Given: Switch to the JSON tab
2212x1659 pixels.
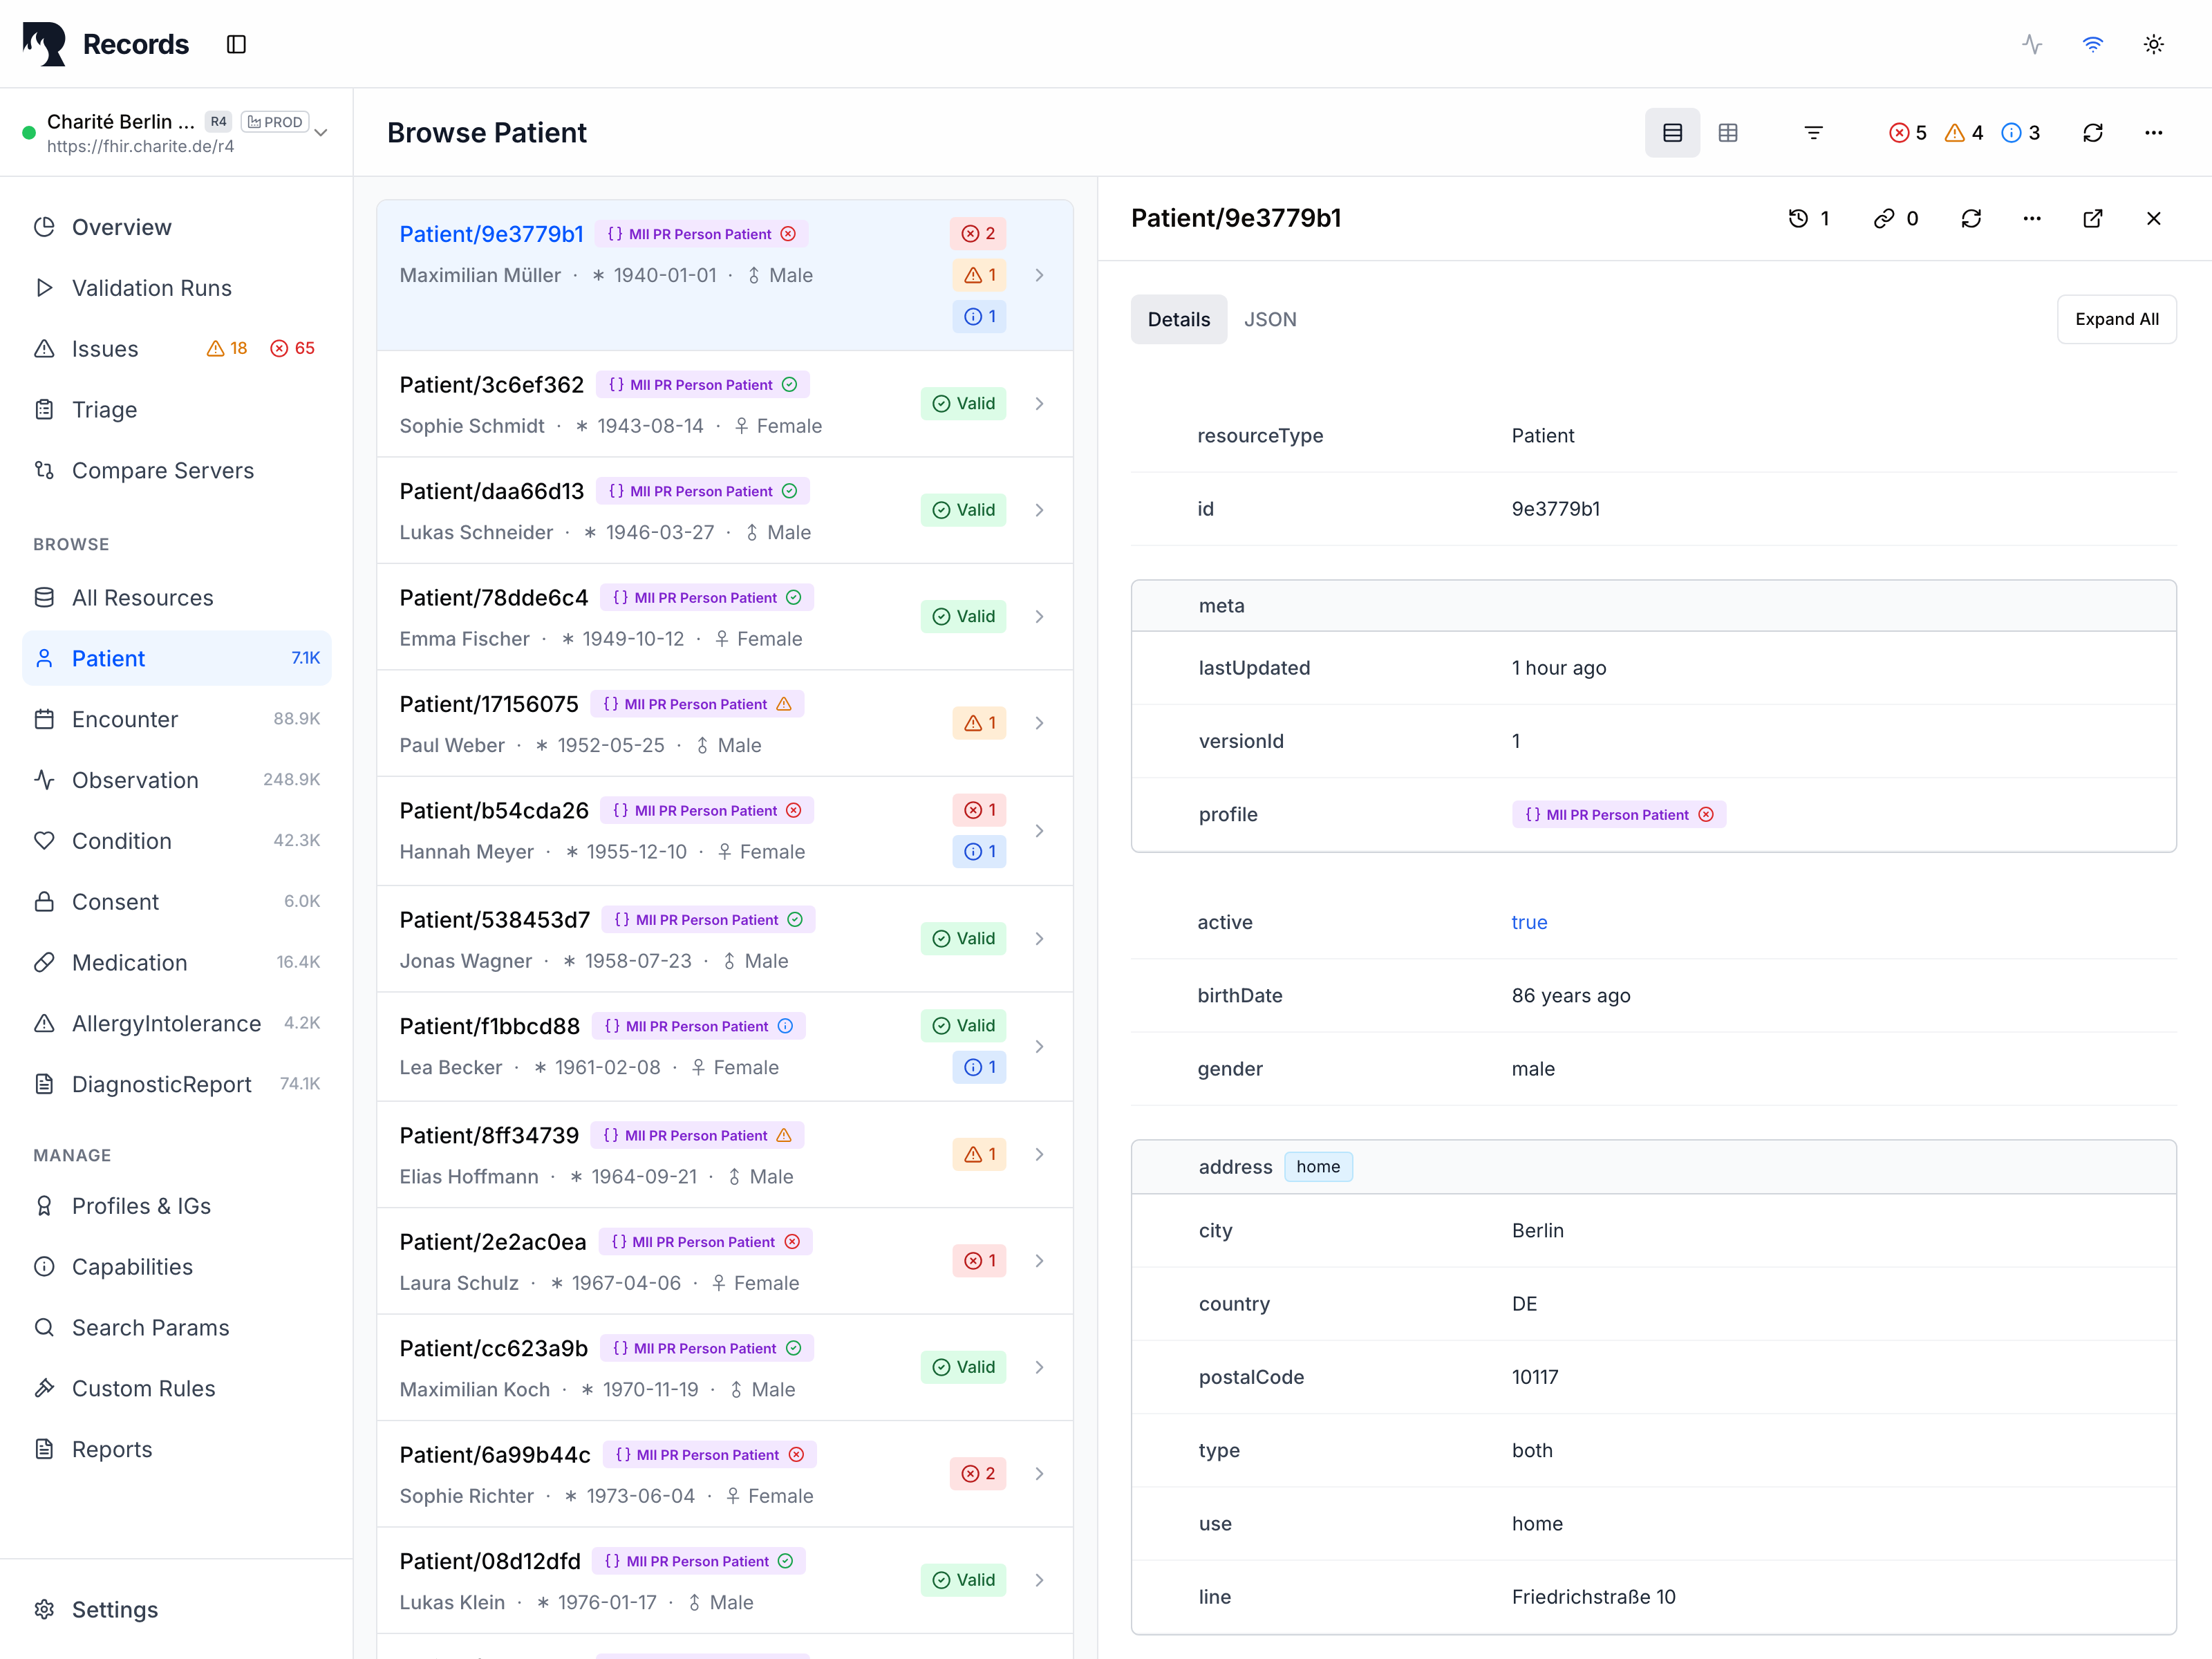Looking at the screenshot, I should [x=1269, y=319].
